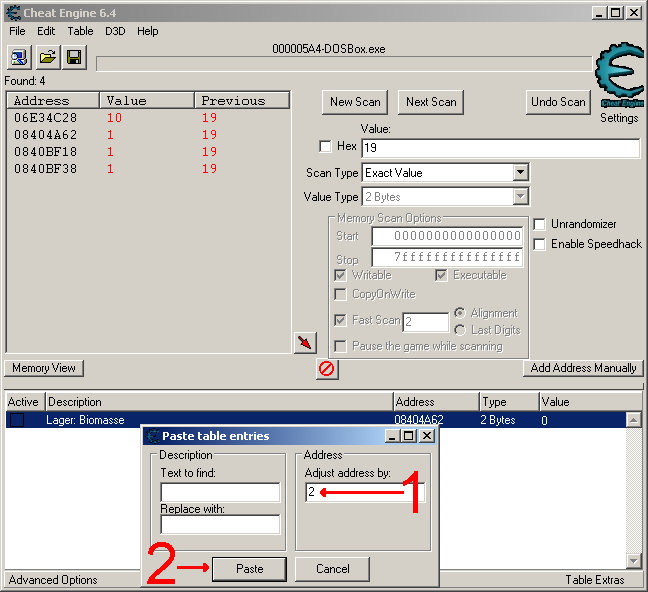This screenshot has height=592, width=648.
Task: Click the Paste button in dialog
Action: (250, 569)
